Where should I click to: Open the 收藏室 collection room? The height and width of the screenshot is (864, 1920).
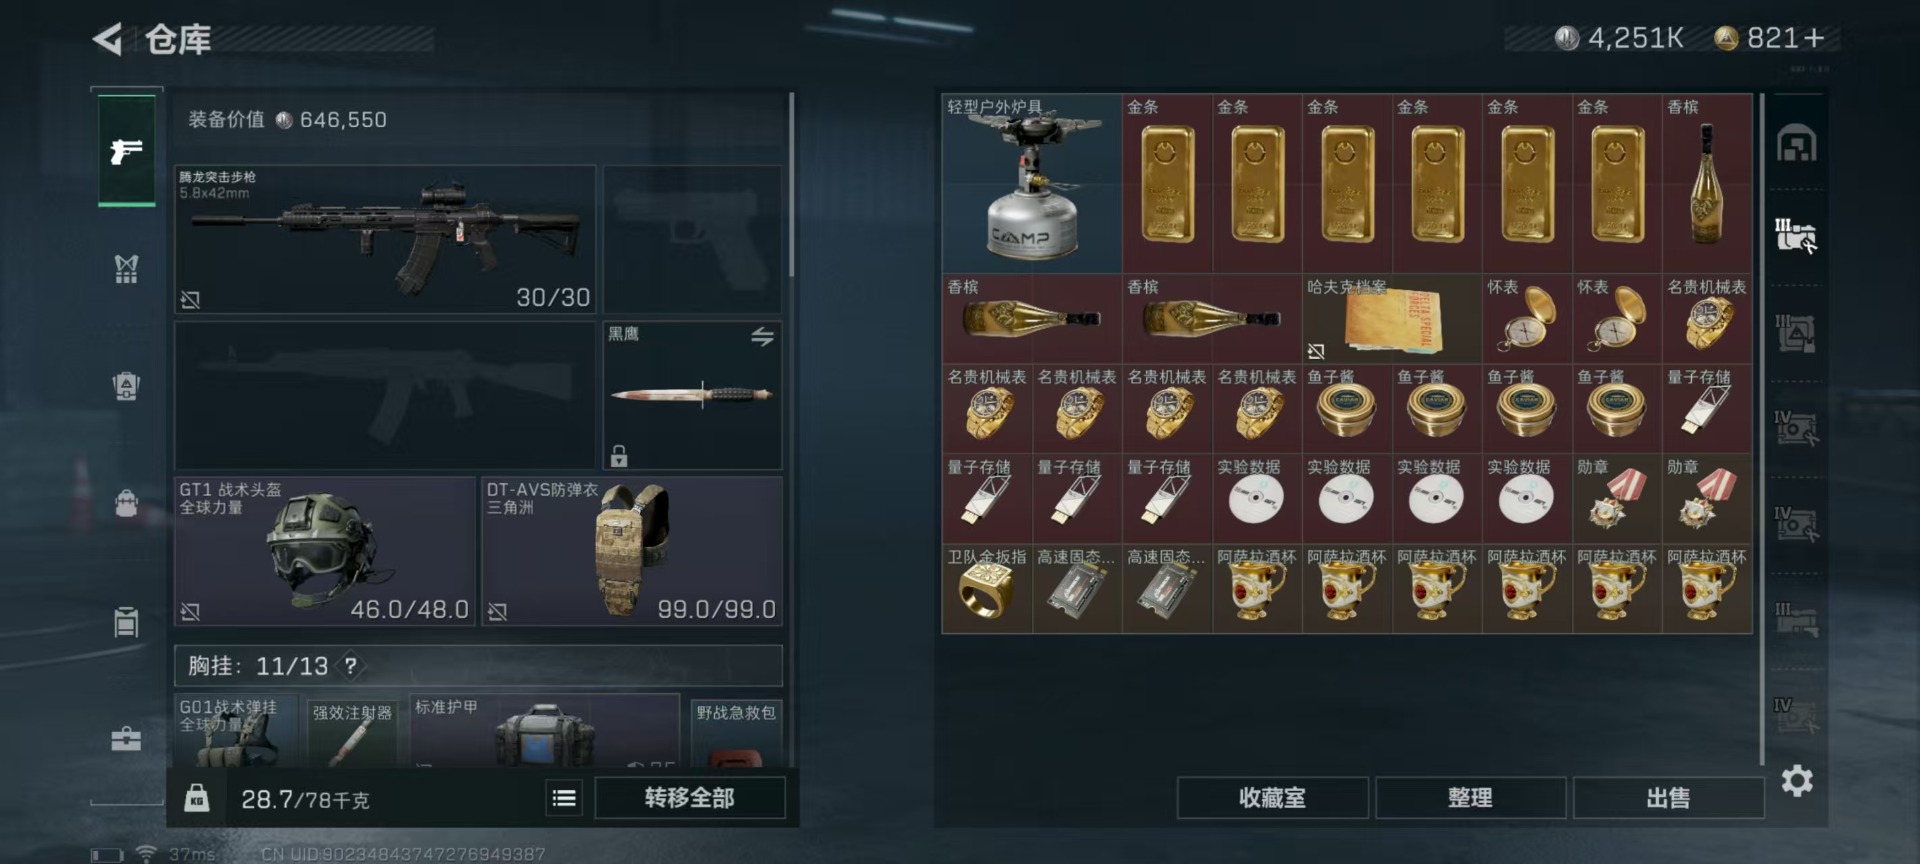1272,798
